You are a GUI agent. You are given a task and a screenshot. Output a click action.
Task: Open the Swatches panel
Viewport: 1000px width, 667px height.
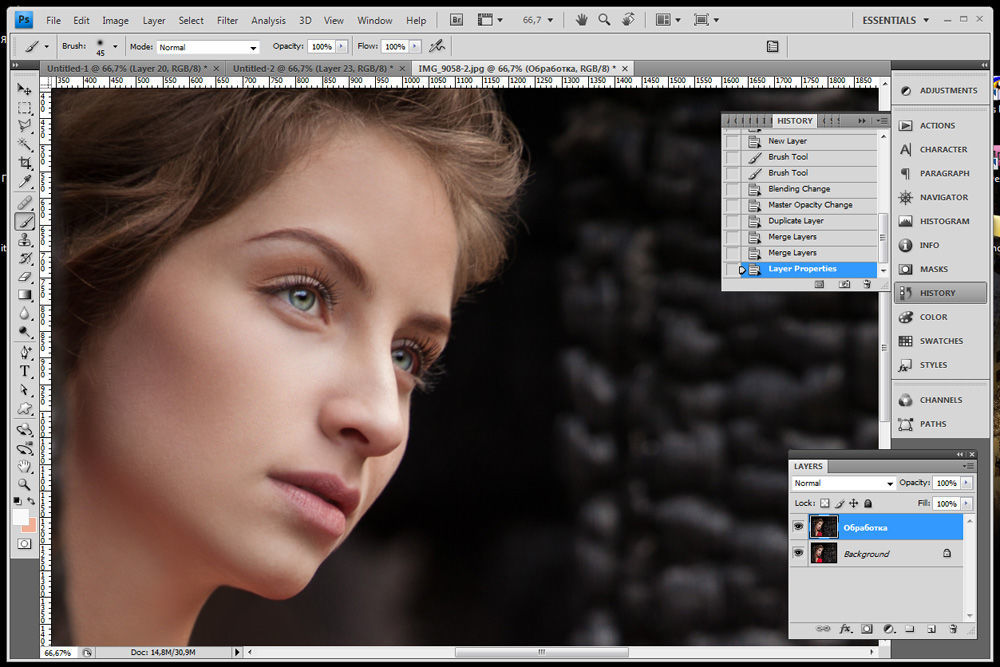tap(940, 341)
